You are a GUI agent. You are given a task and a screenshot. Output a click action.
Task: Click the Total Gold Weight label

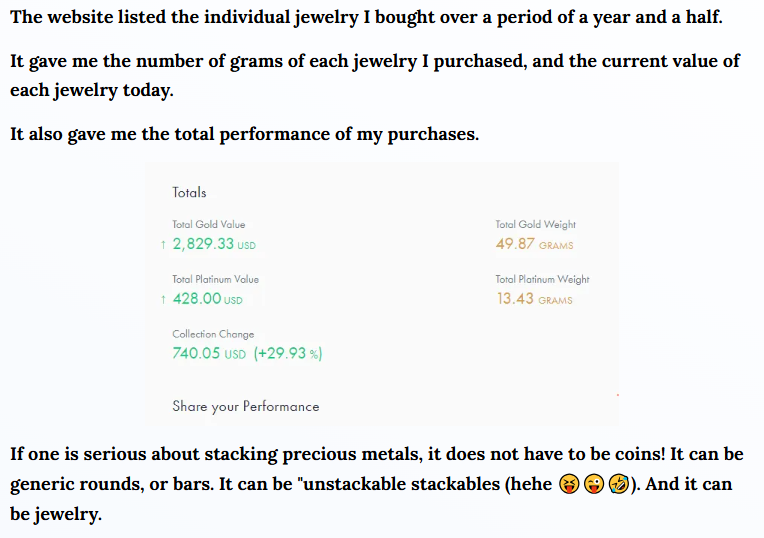point(535,224)
